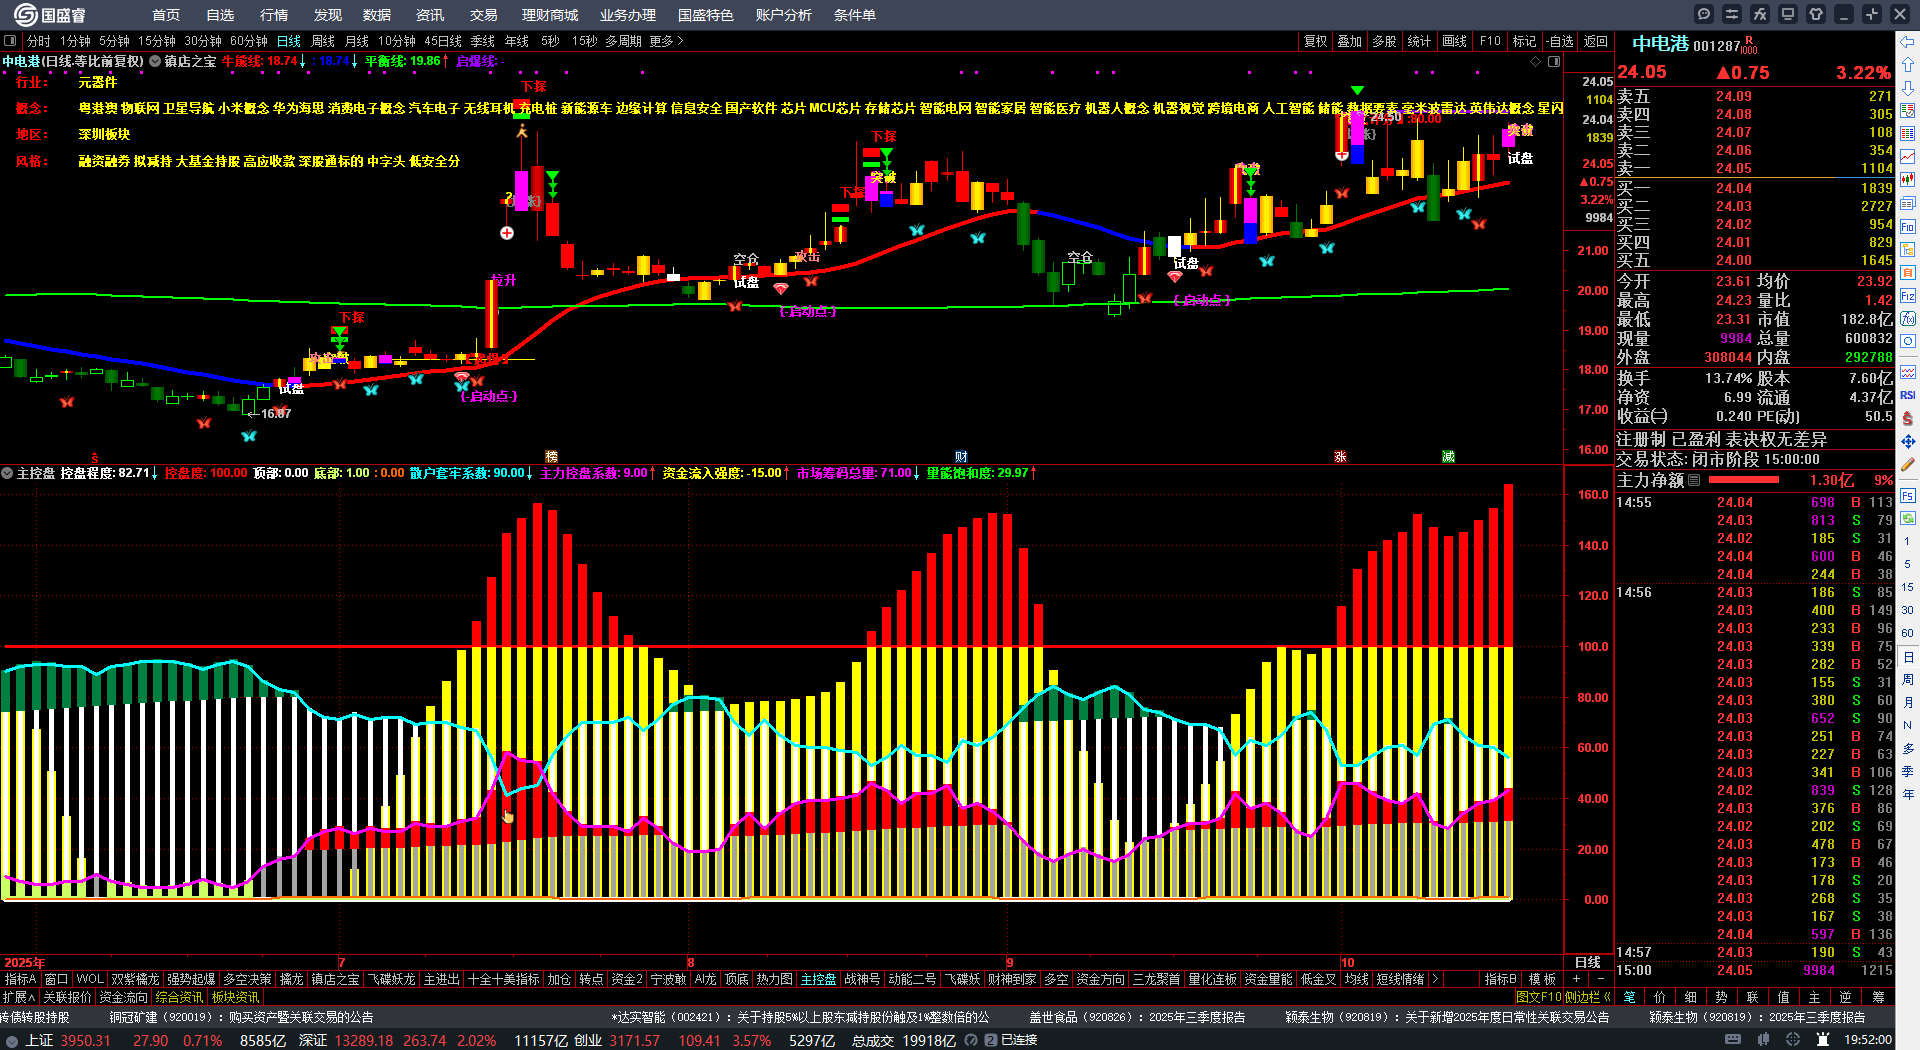Screen dimensions: 1920x1050
Task: Open the candlestick chart icon in right sidebar
Action: pyautogui.click(x=1908, y=180)
